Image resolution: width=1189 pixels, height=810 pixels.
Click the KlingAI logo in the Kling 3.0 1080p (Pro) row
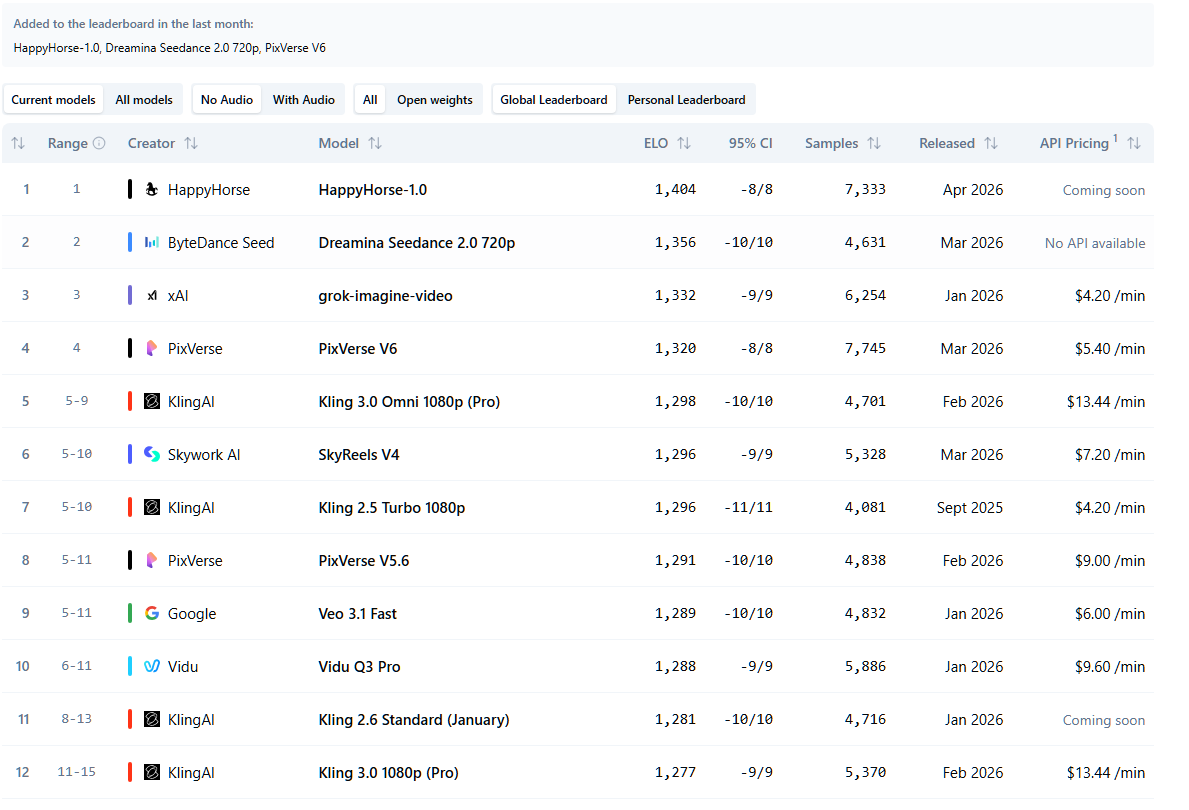pos(152,772)
